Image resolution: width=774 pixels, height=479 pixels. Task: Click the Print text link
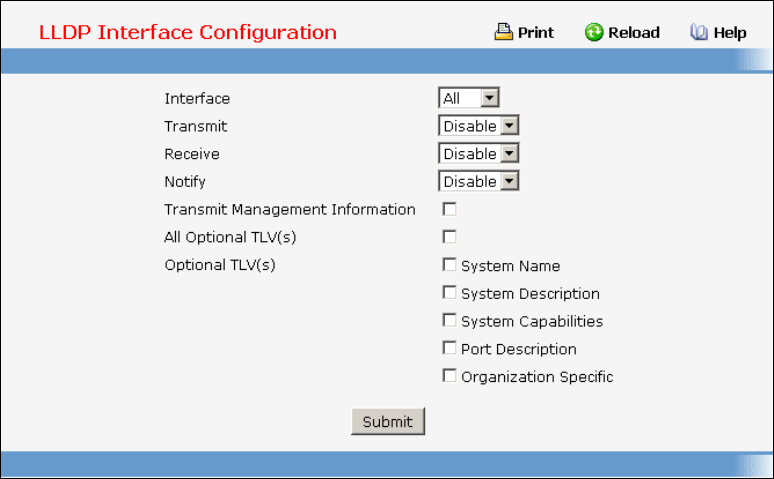pyautogui.click(x=536, y=33)
